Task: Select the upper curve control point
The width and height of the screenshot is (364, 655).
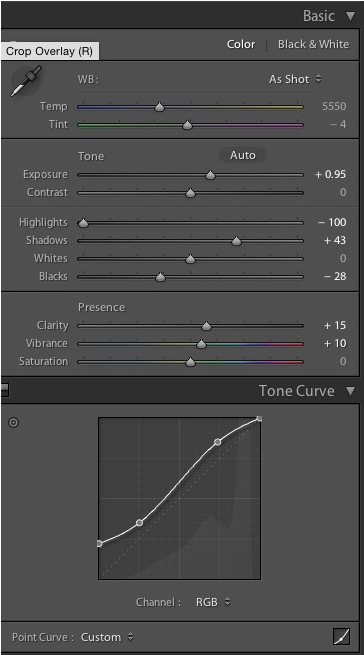Action: 217,442
